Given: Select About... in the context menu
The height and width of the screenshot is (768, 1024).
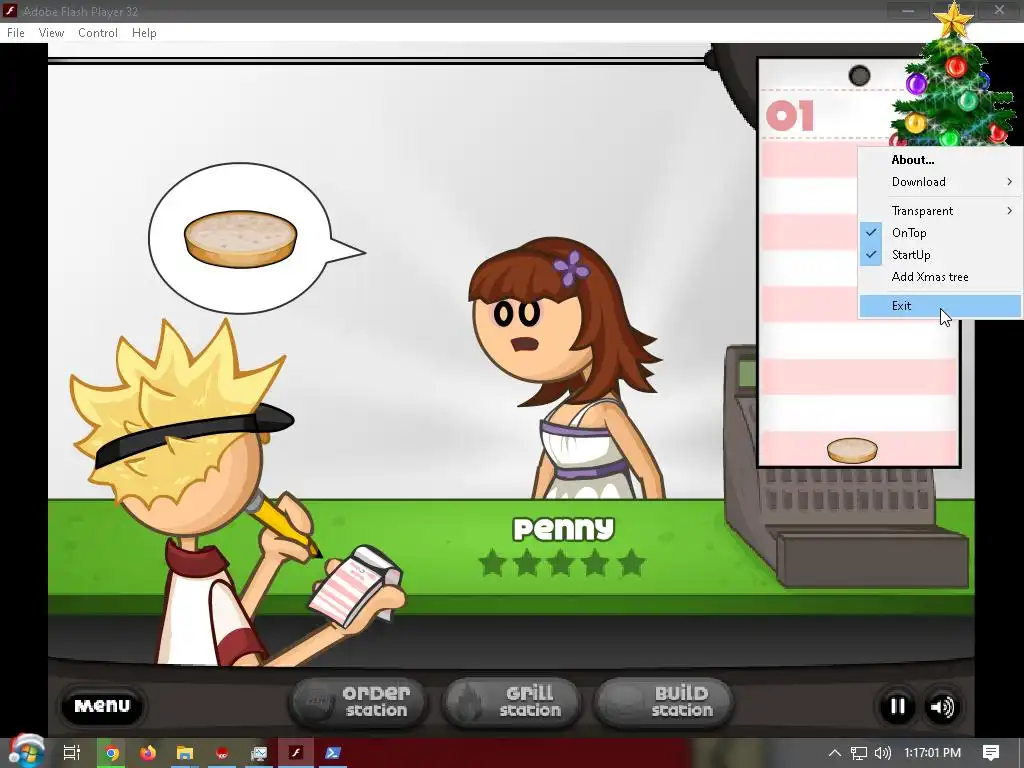Looking at the screenshot, I should (939, 160).
